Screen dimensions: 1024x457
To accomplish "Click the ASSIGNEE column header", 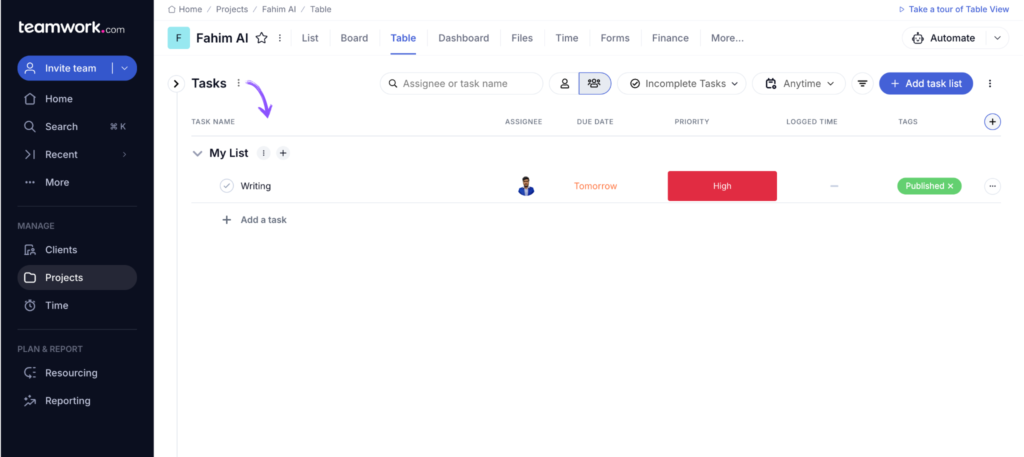I will coord(523,122).
